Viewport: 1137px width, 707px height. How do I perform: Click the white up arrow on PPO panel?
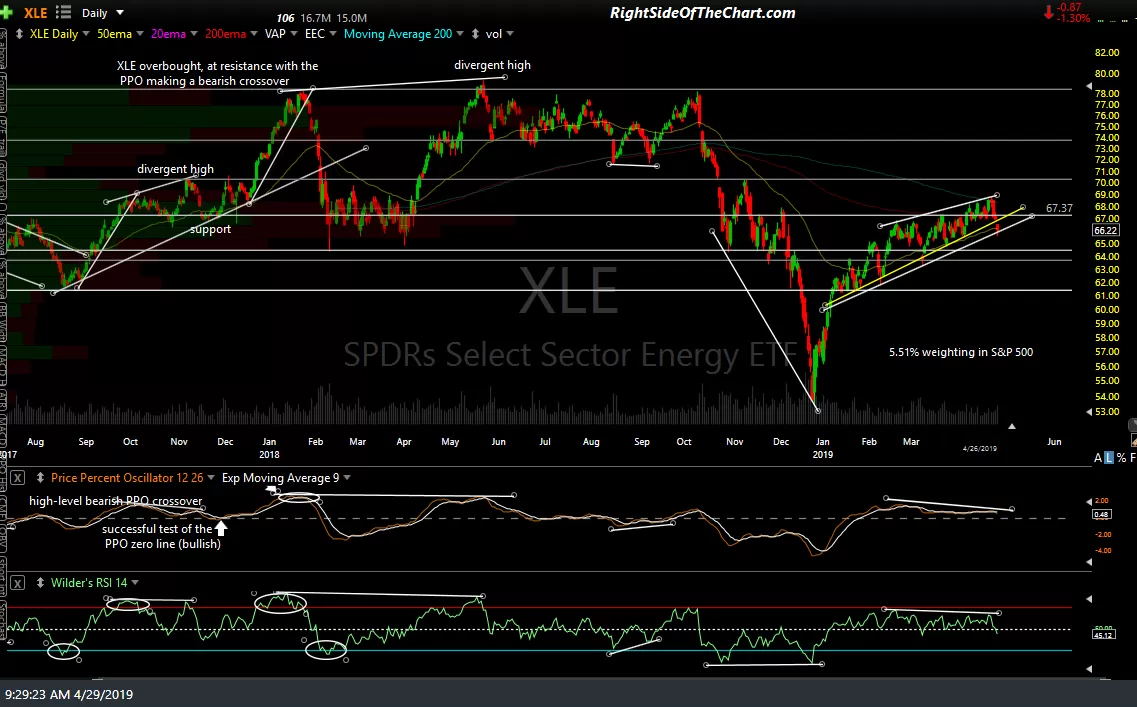220,529
